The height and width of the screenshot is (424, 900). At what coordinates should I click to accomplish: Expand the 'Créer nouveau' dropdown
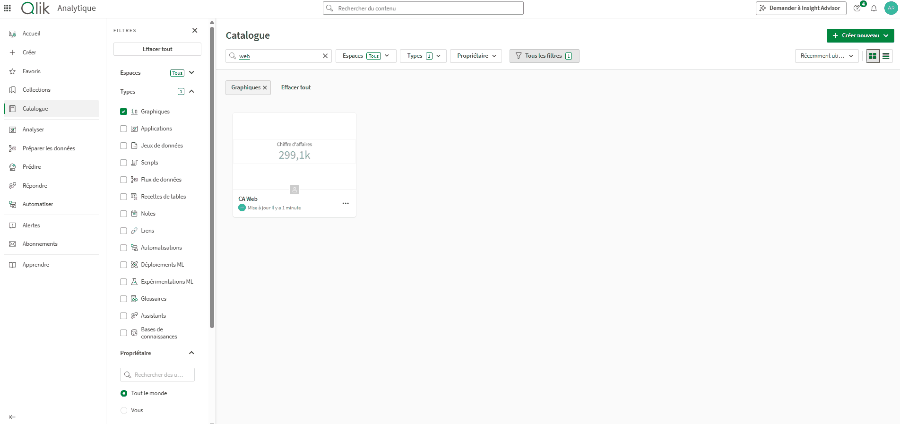click(x=860, y=35)
